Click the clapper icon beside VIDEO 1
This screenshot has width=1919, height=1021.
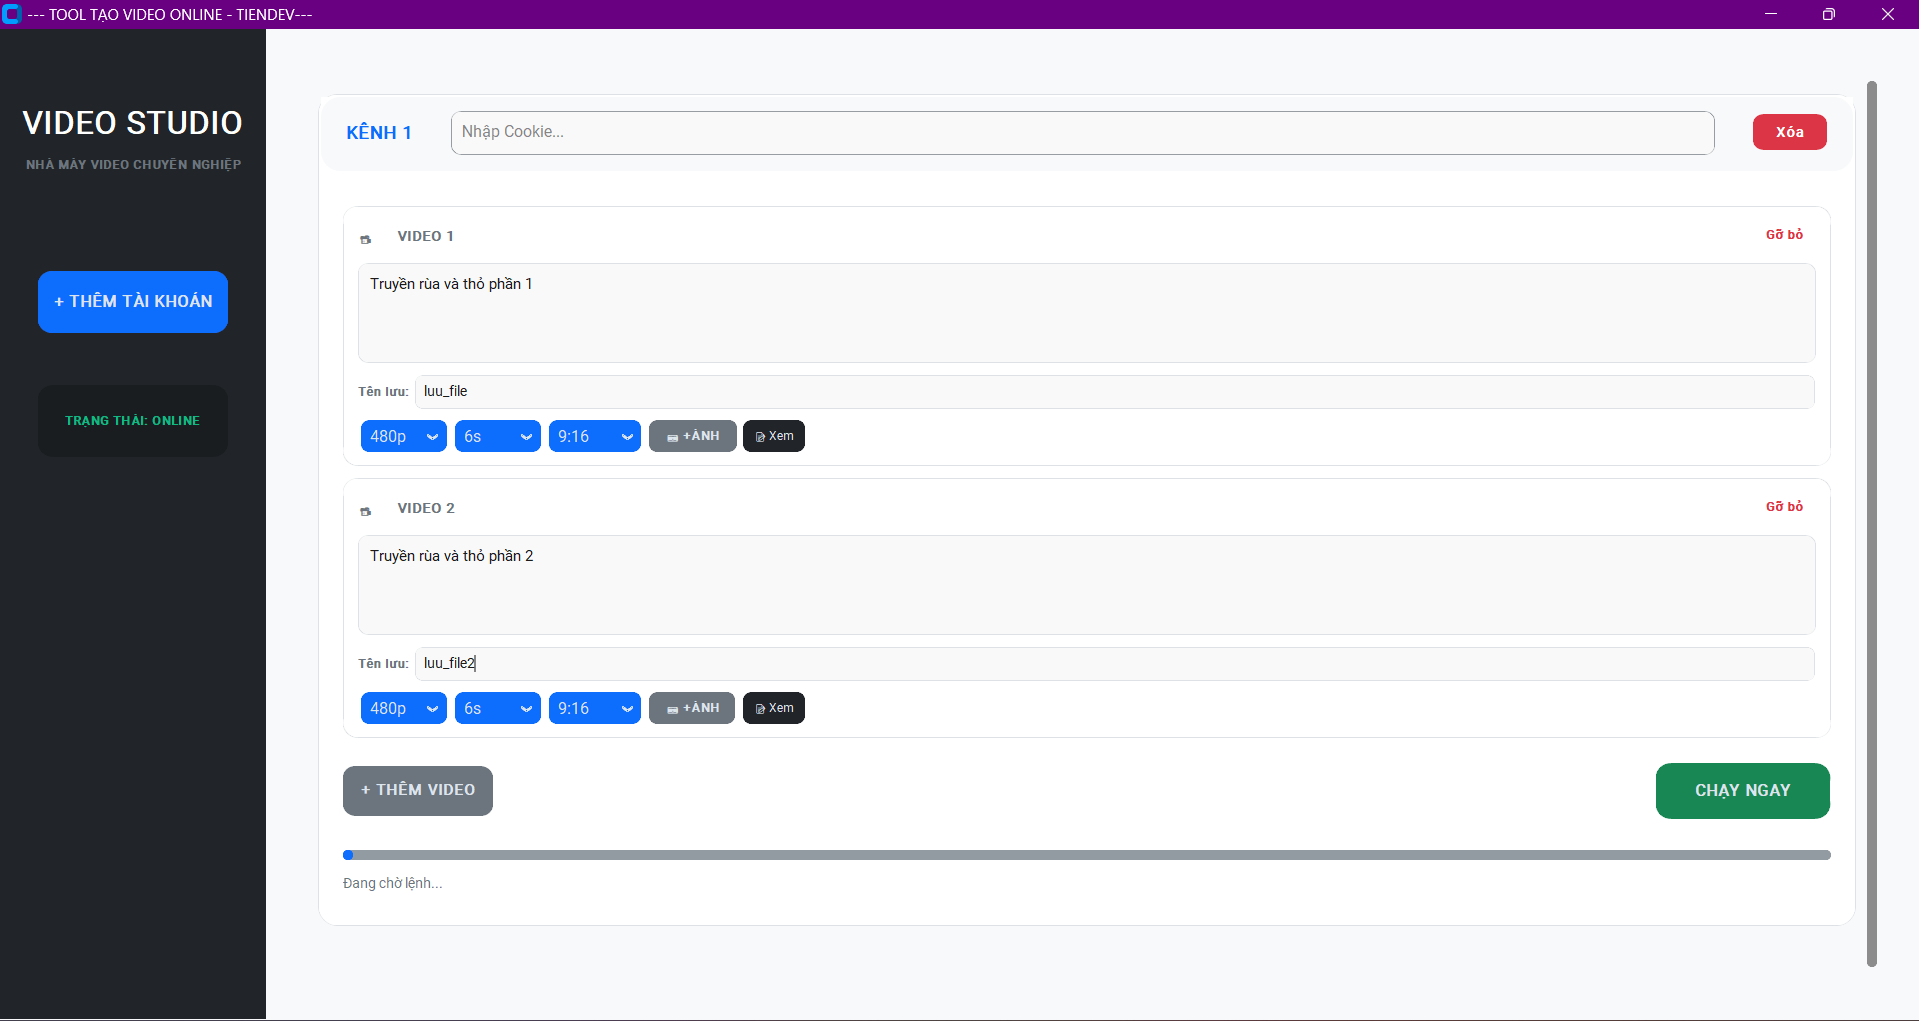[366, 239]
